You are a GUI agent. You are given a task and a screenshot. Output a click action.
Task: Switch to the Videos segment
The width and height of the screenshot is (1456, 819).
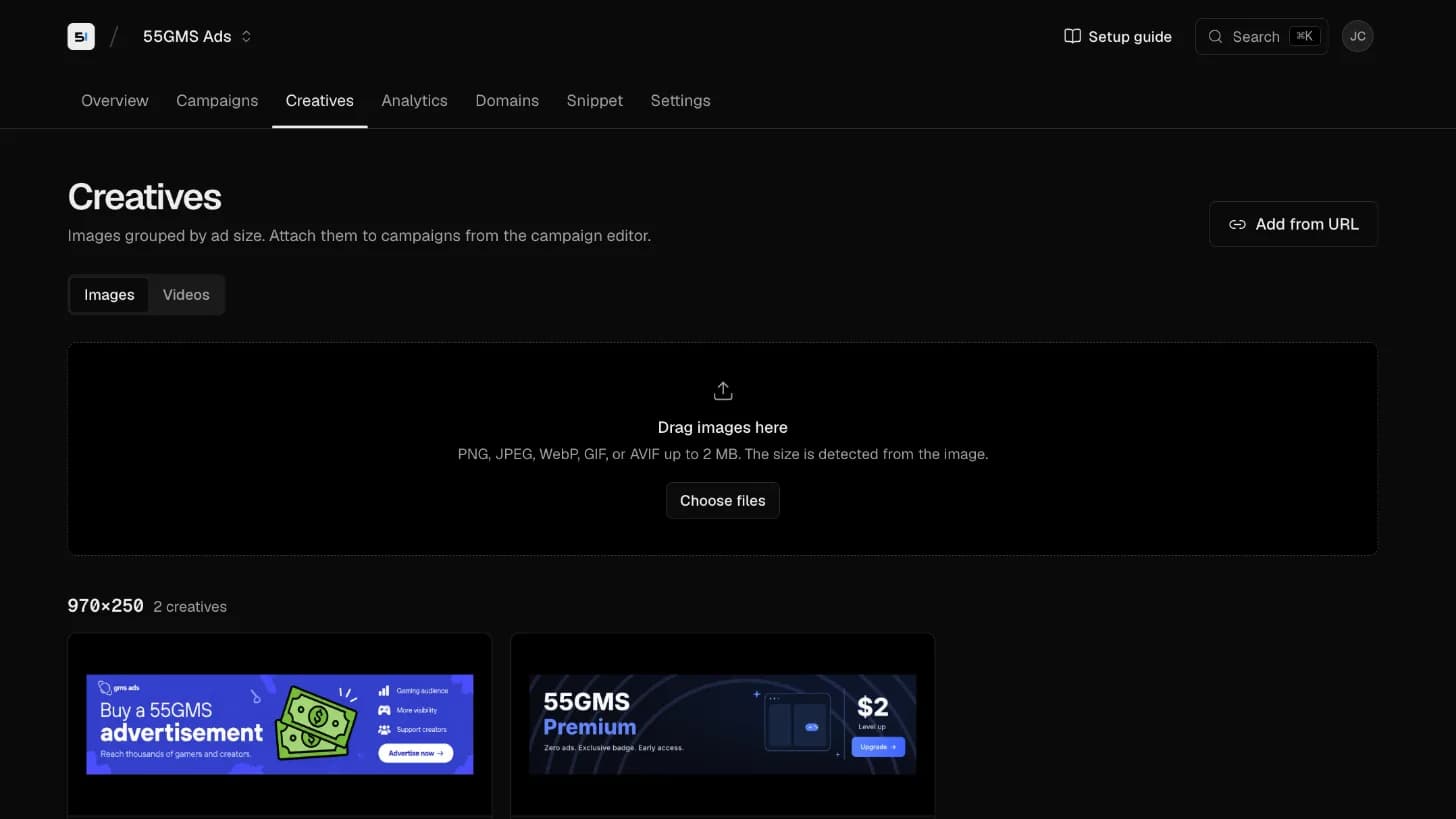tap(186, 295)
